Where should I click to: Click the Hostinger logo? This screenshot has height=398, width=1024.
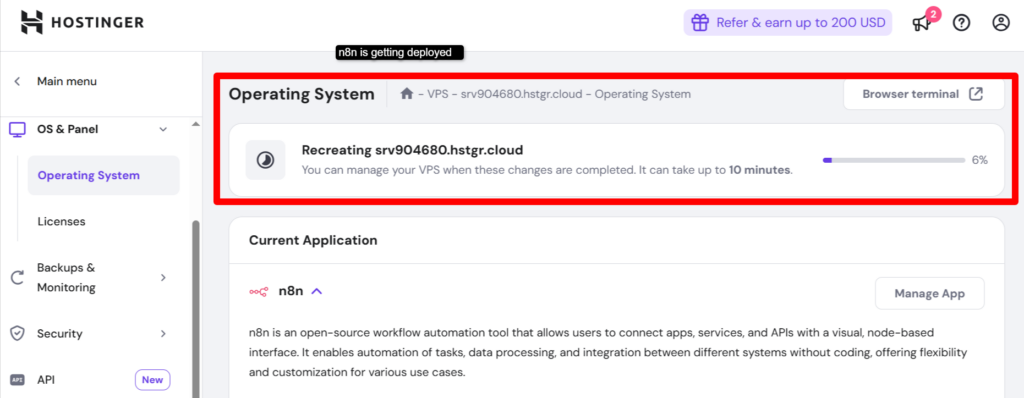(x=82, y=22)
